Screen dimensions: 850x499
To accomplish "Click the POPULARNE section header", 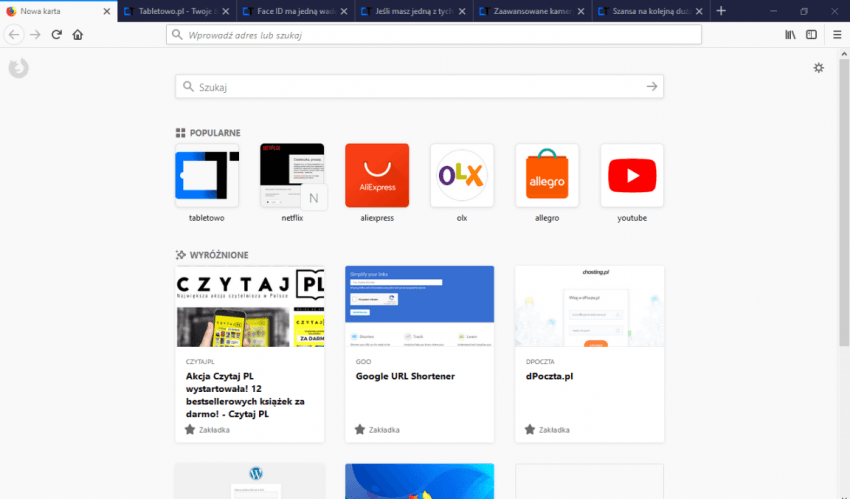I will coord(208,133).
